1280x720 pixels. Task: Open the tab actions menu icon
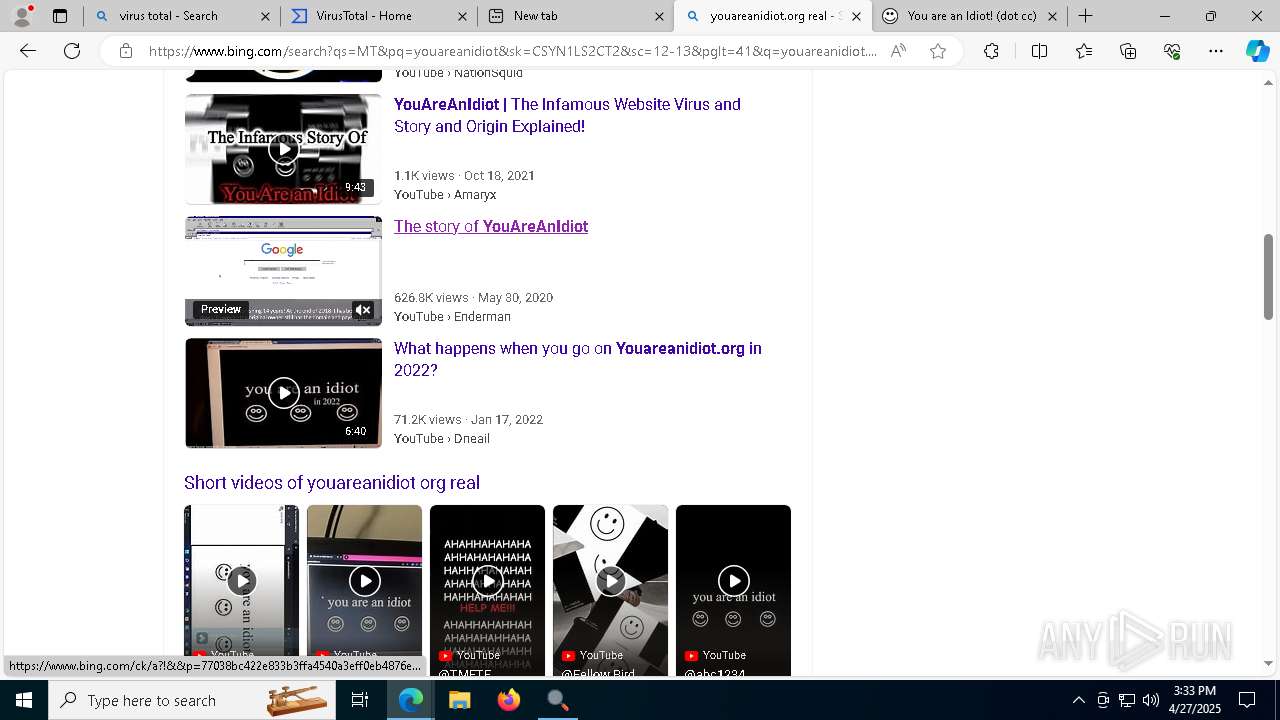(60, 16)
